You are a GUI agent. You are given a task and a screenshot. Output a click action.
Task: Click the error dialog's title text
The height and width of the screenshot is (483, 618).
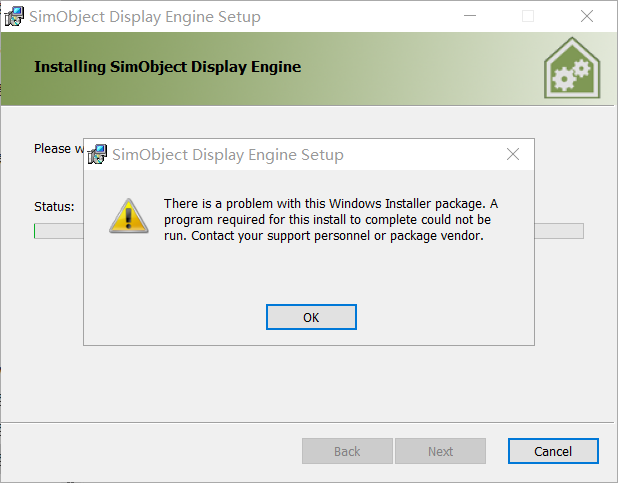(228, 155)
